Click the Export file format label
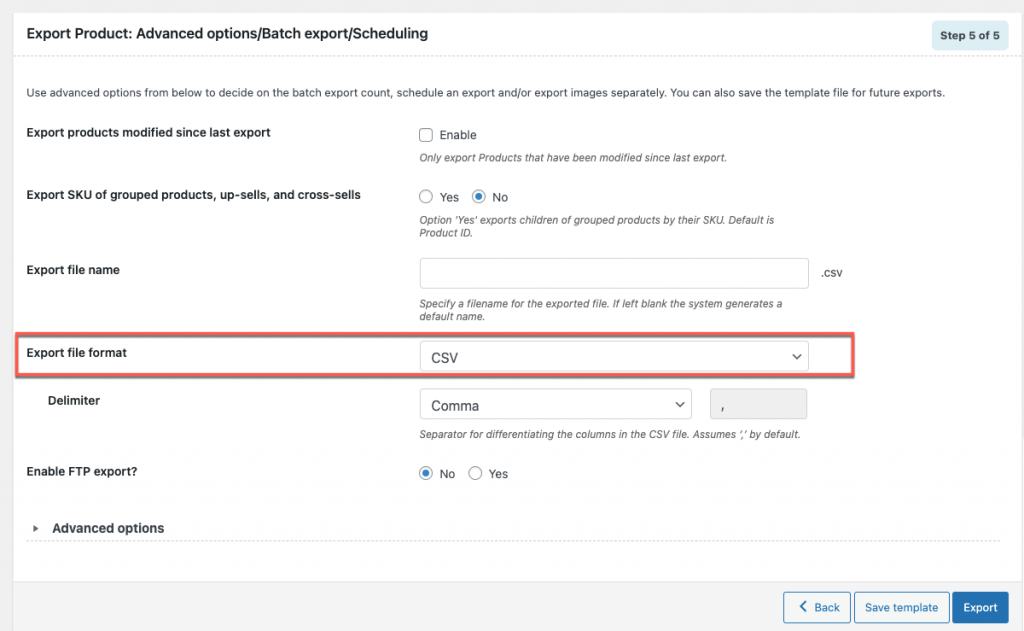The image size is (1024, 631). (76, 353)
